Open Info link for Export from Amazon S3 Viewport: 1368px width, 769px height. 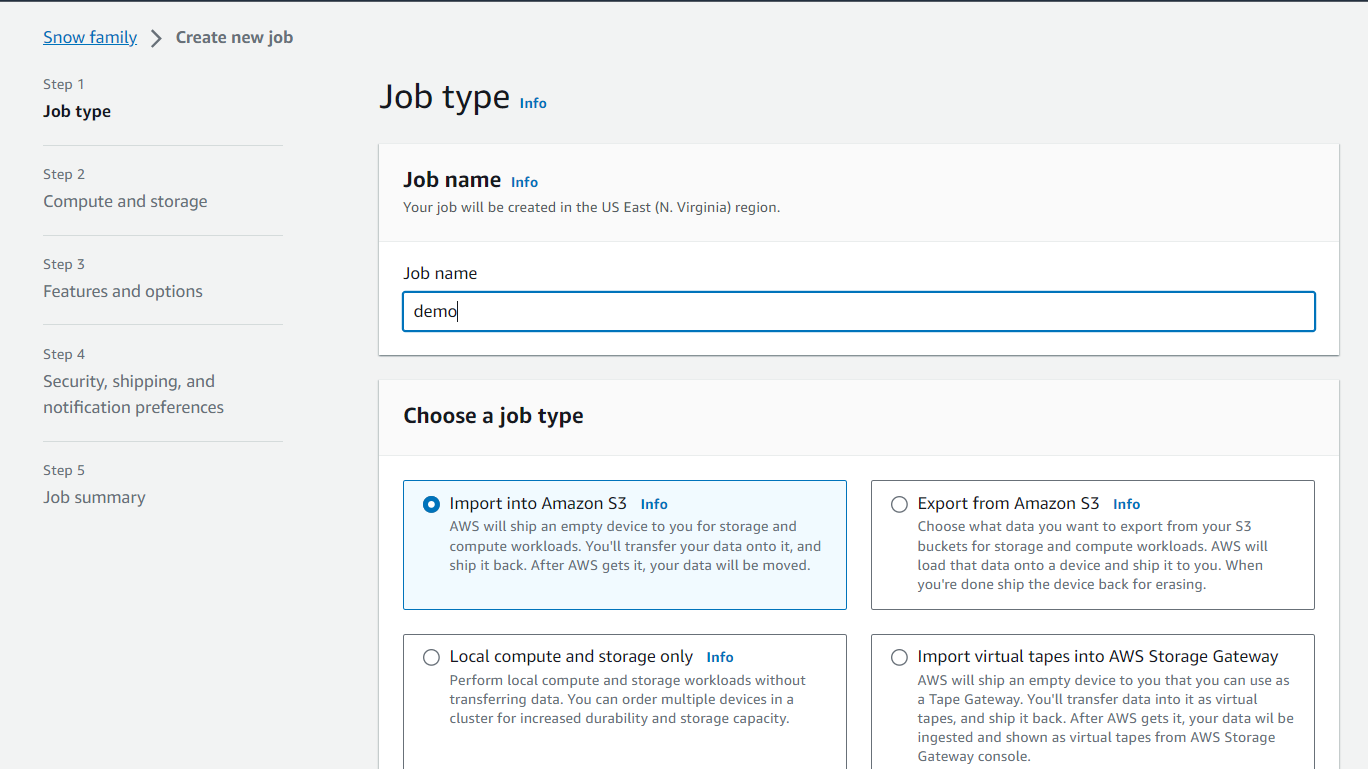(x=1126, y=505)
